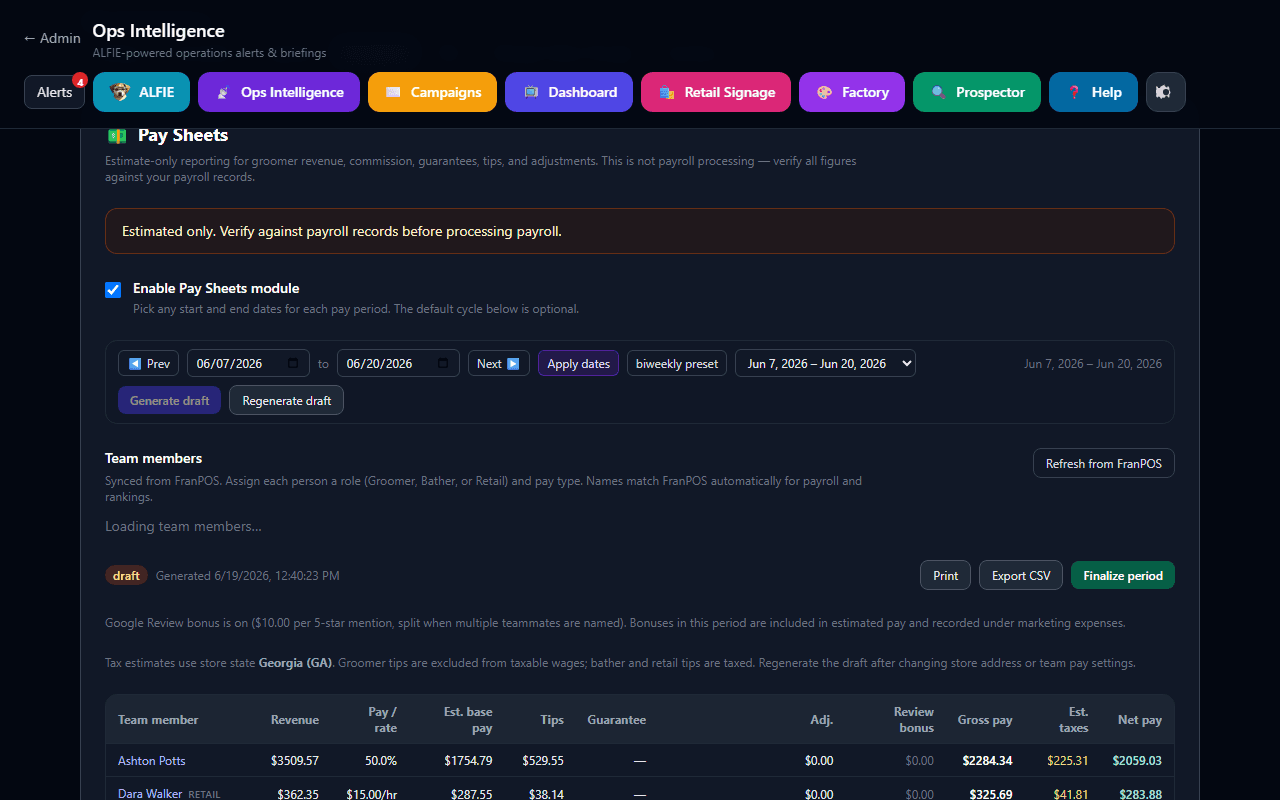
Task: Uncheck Enable Pay Sheets module checkbox
Action: 113,290
